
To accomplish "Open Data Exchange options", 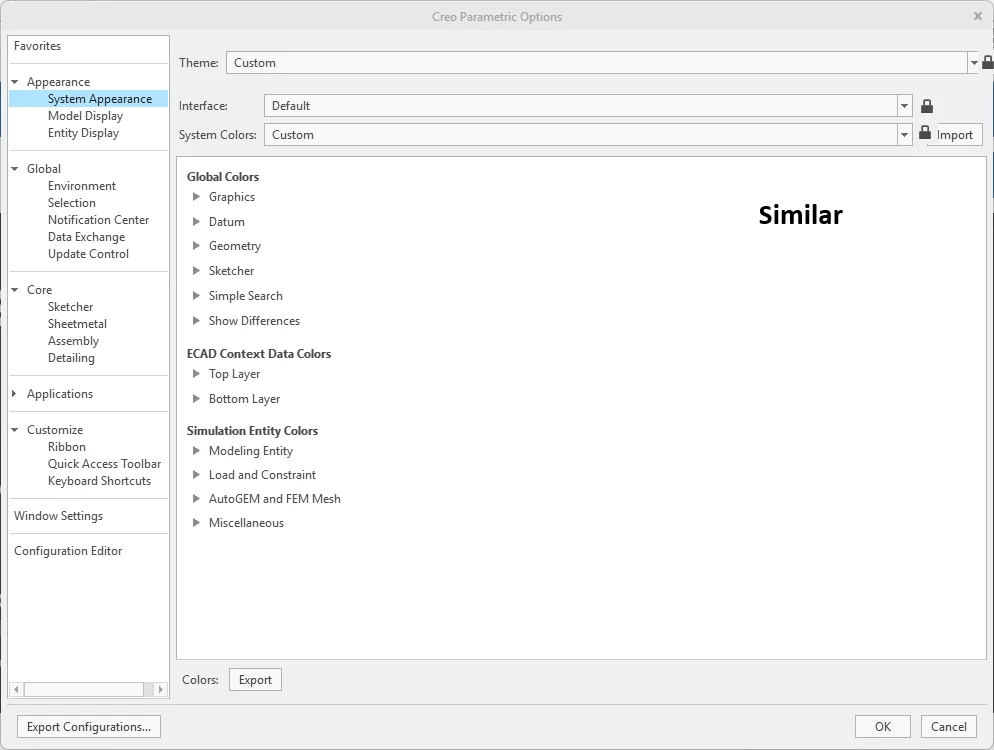I will tap(86, 237).
